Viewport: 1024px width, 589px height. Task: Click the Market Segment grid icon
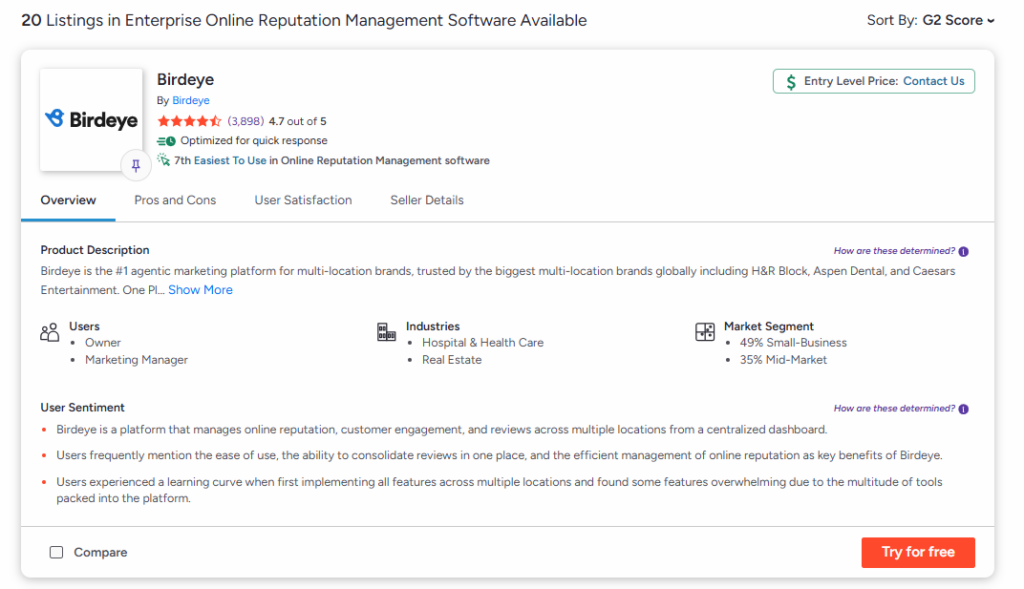tap(705, 332)
